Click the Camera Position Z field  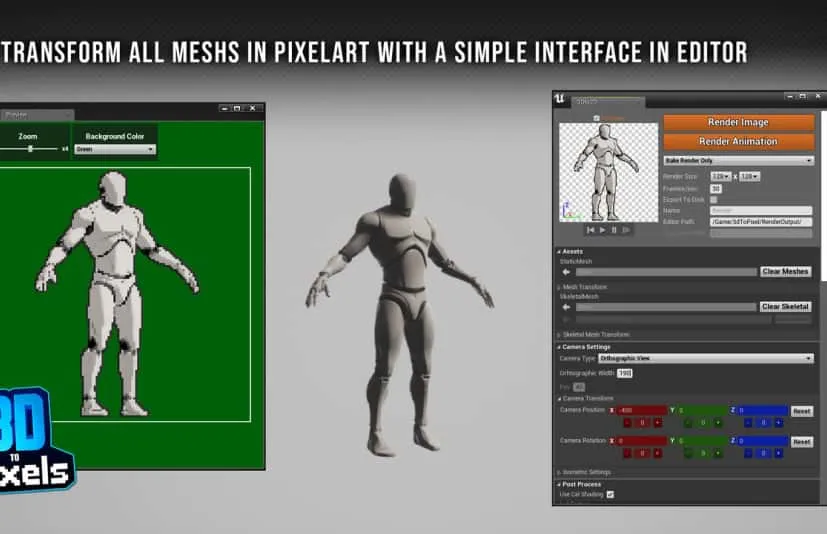click(x=763, y=410)
